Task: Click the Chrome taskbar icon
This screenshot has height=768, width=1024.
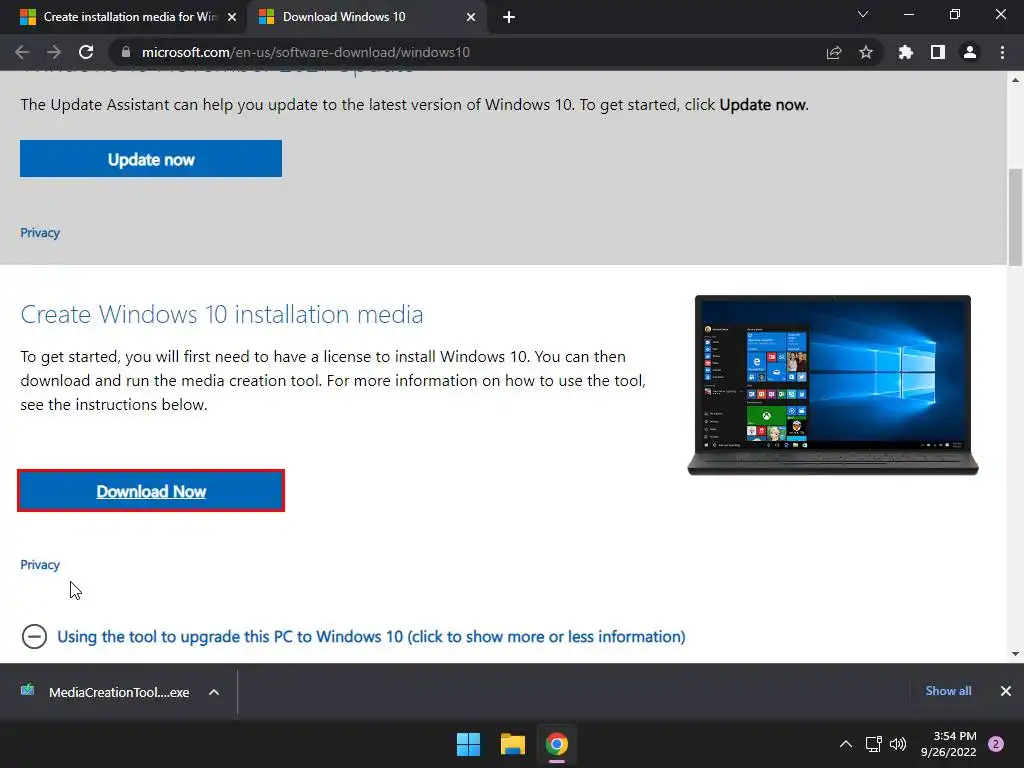Action: click(x=557, y=744)
